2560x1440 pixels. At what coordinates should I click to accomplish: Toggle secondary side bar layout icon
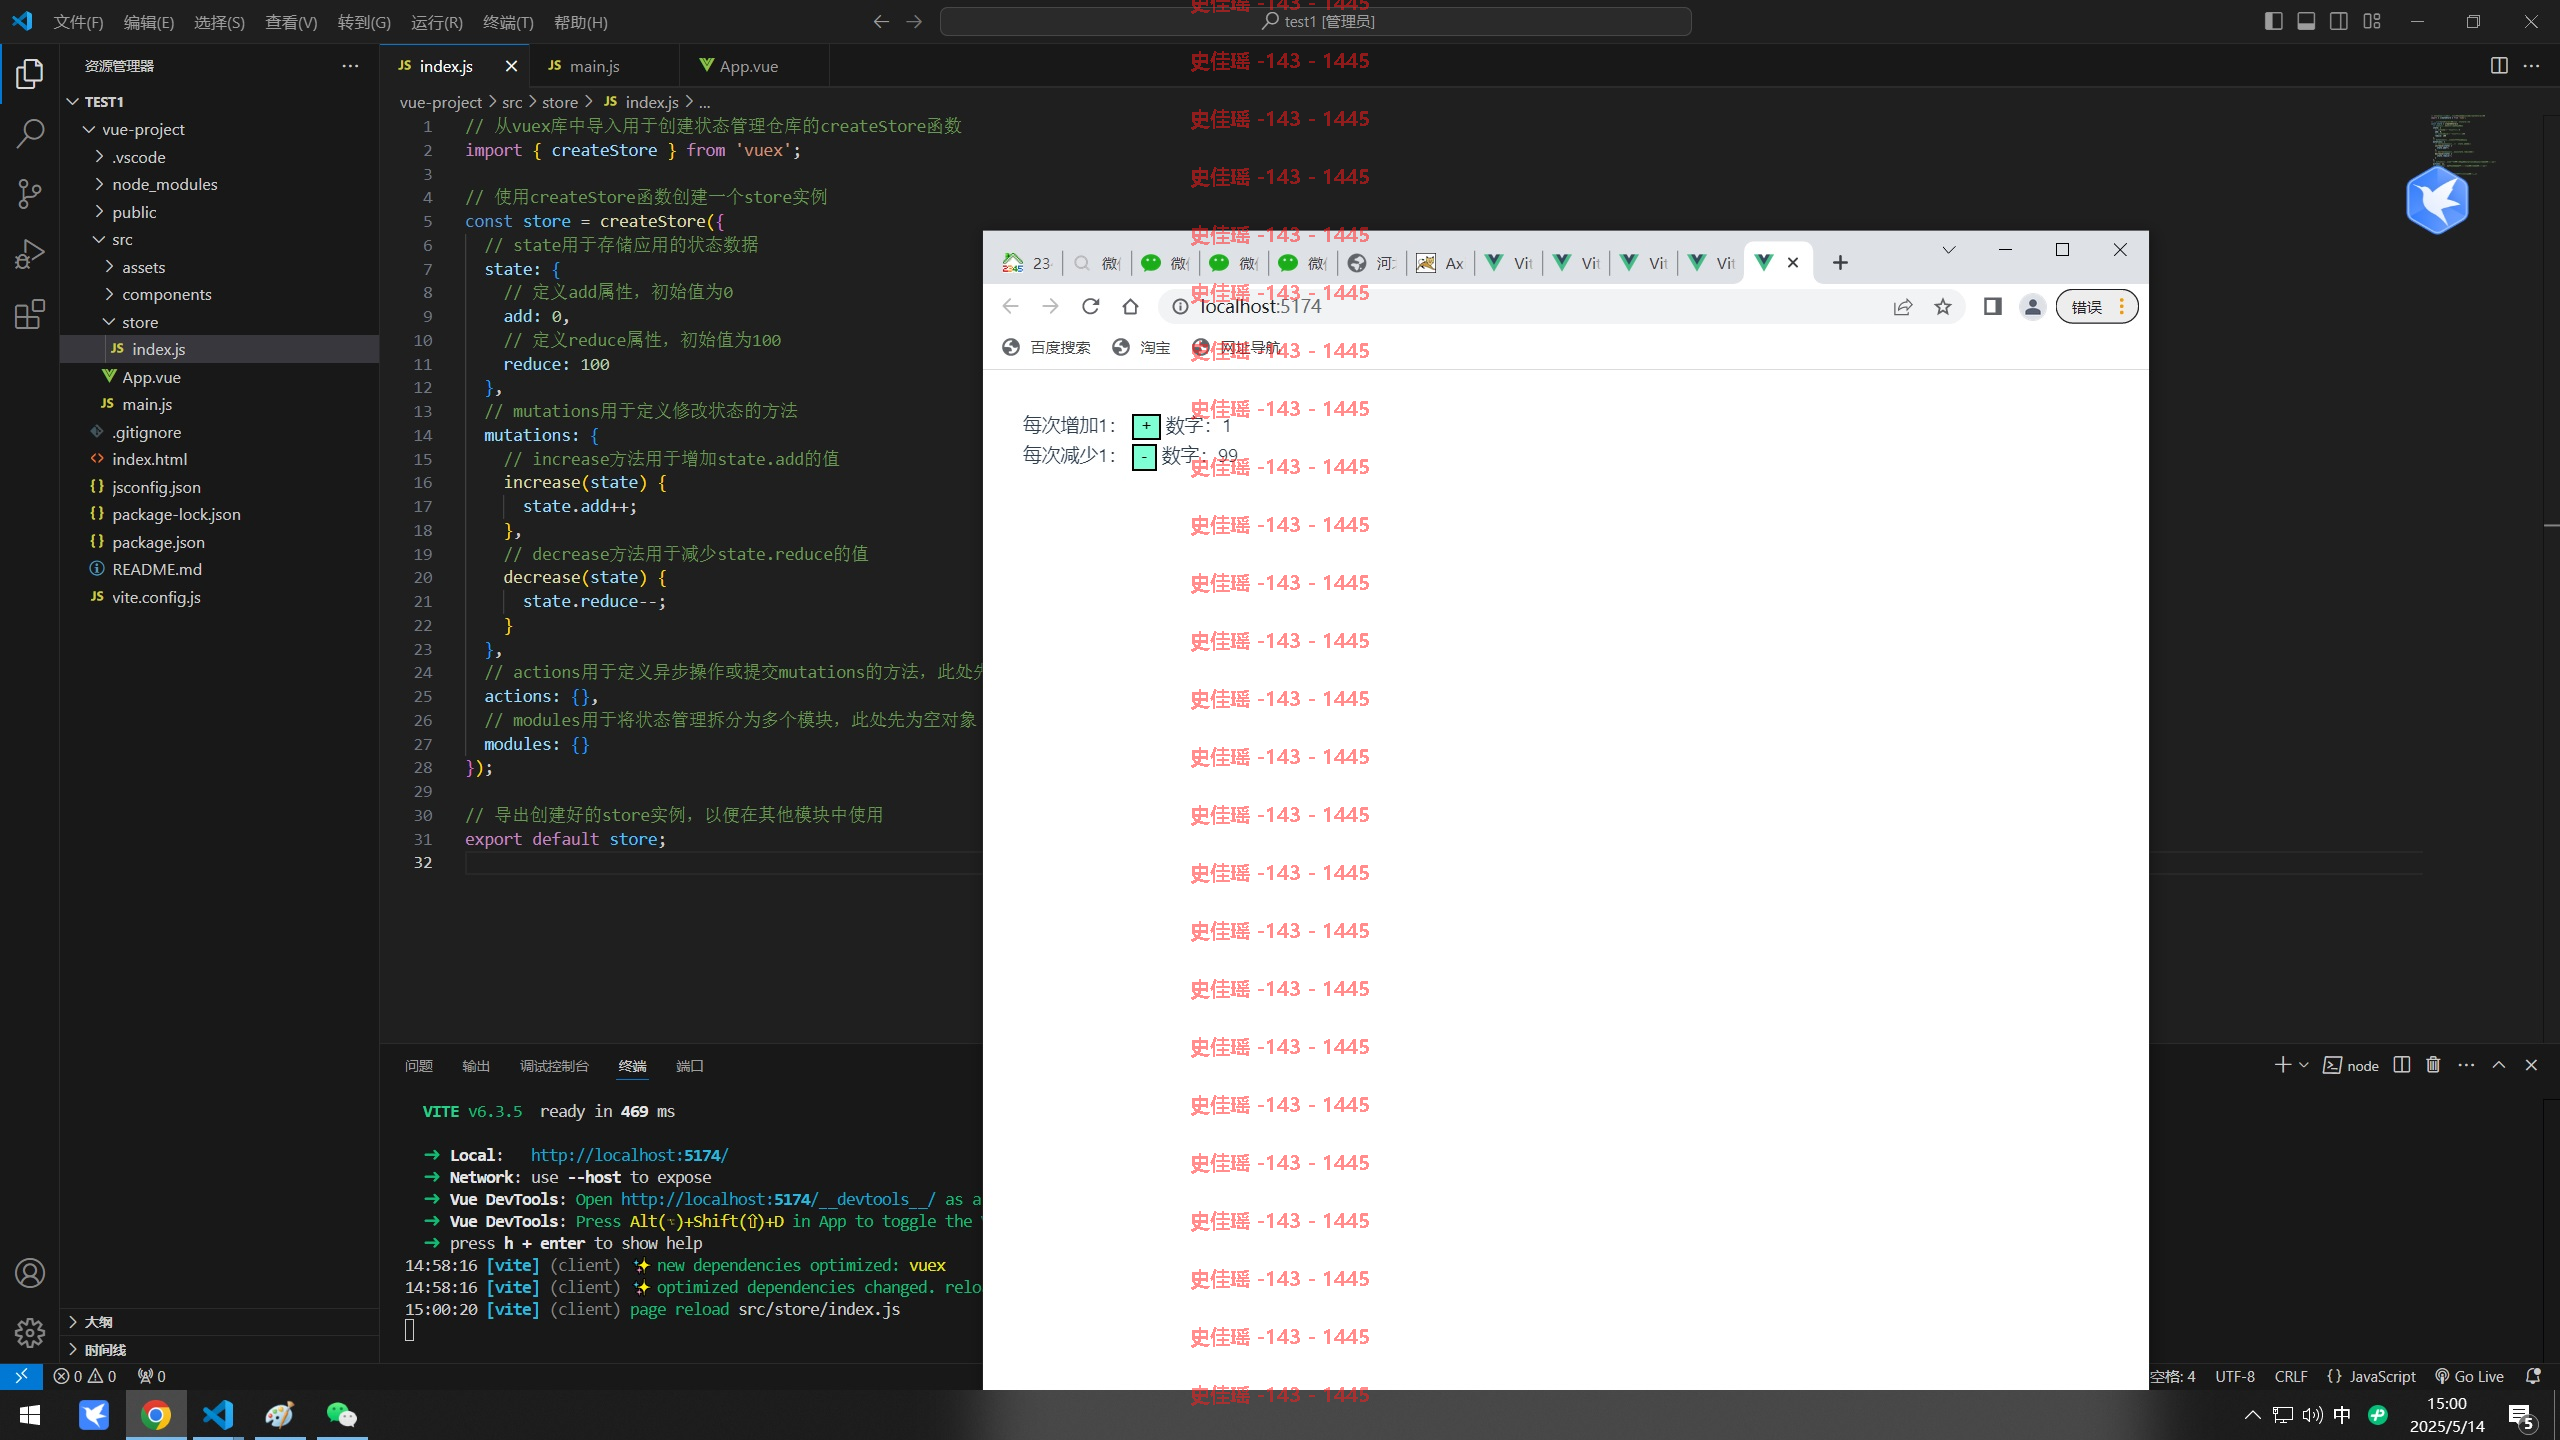pyautogui.click(x=2339, y=22)
